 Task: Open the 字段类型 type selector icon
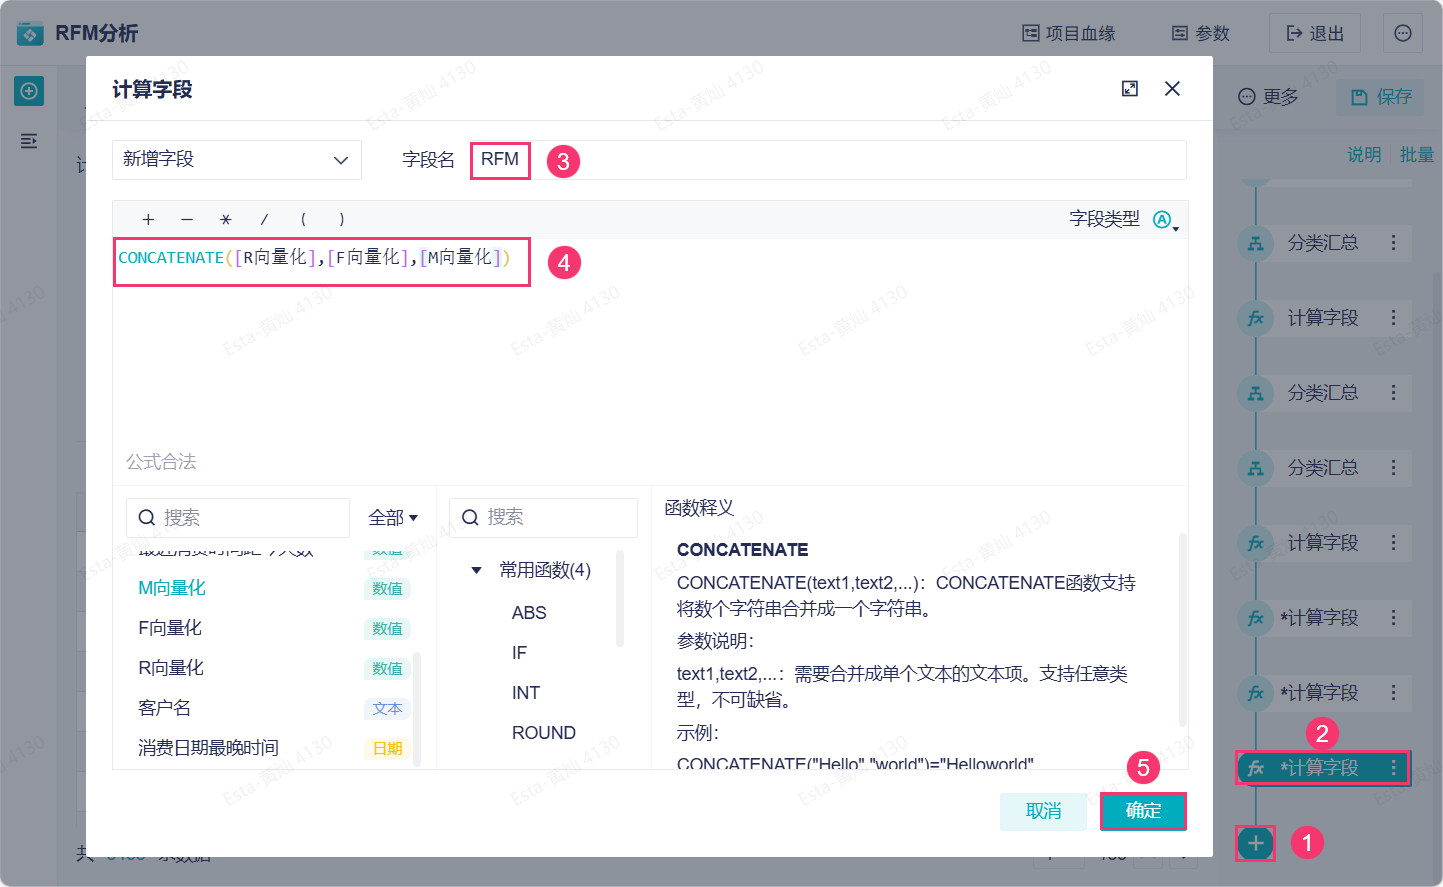pos(1165,220)
